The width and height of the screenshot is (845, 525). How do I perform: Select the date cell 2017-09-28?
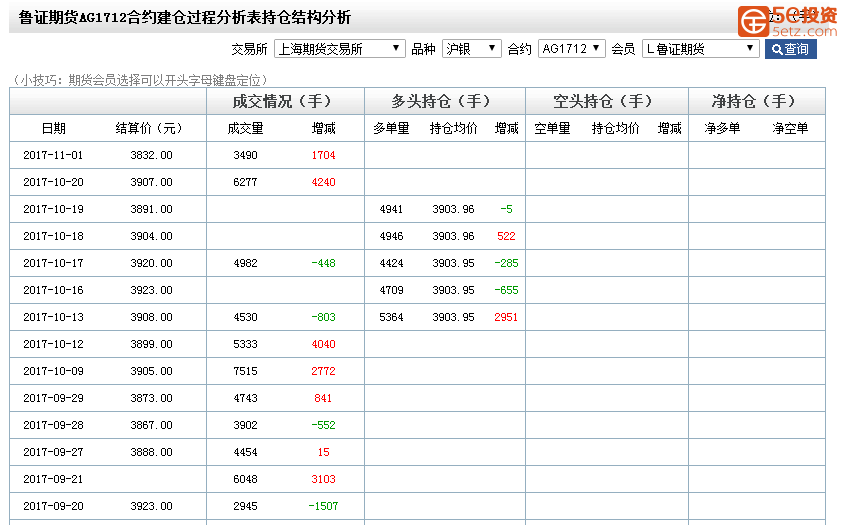(x=53, y=425)
